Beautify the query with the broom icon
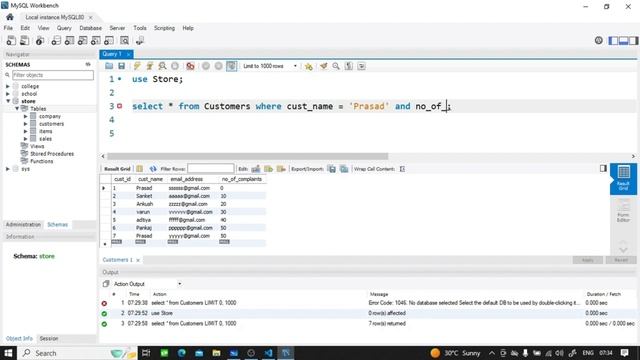This screenshot has width=640, height=360. pyautogui.click(x=324, y=66)
